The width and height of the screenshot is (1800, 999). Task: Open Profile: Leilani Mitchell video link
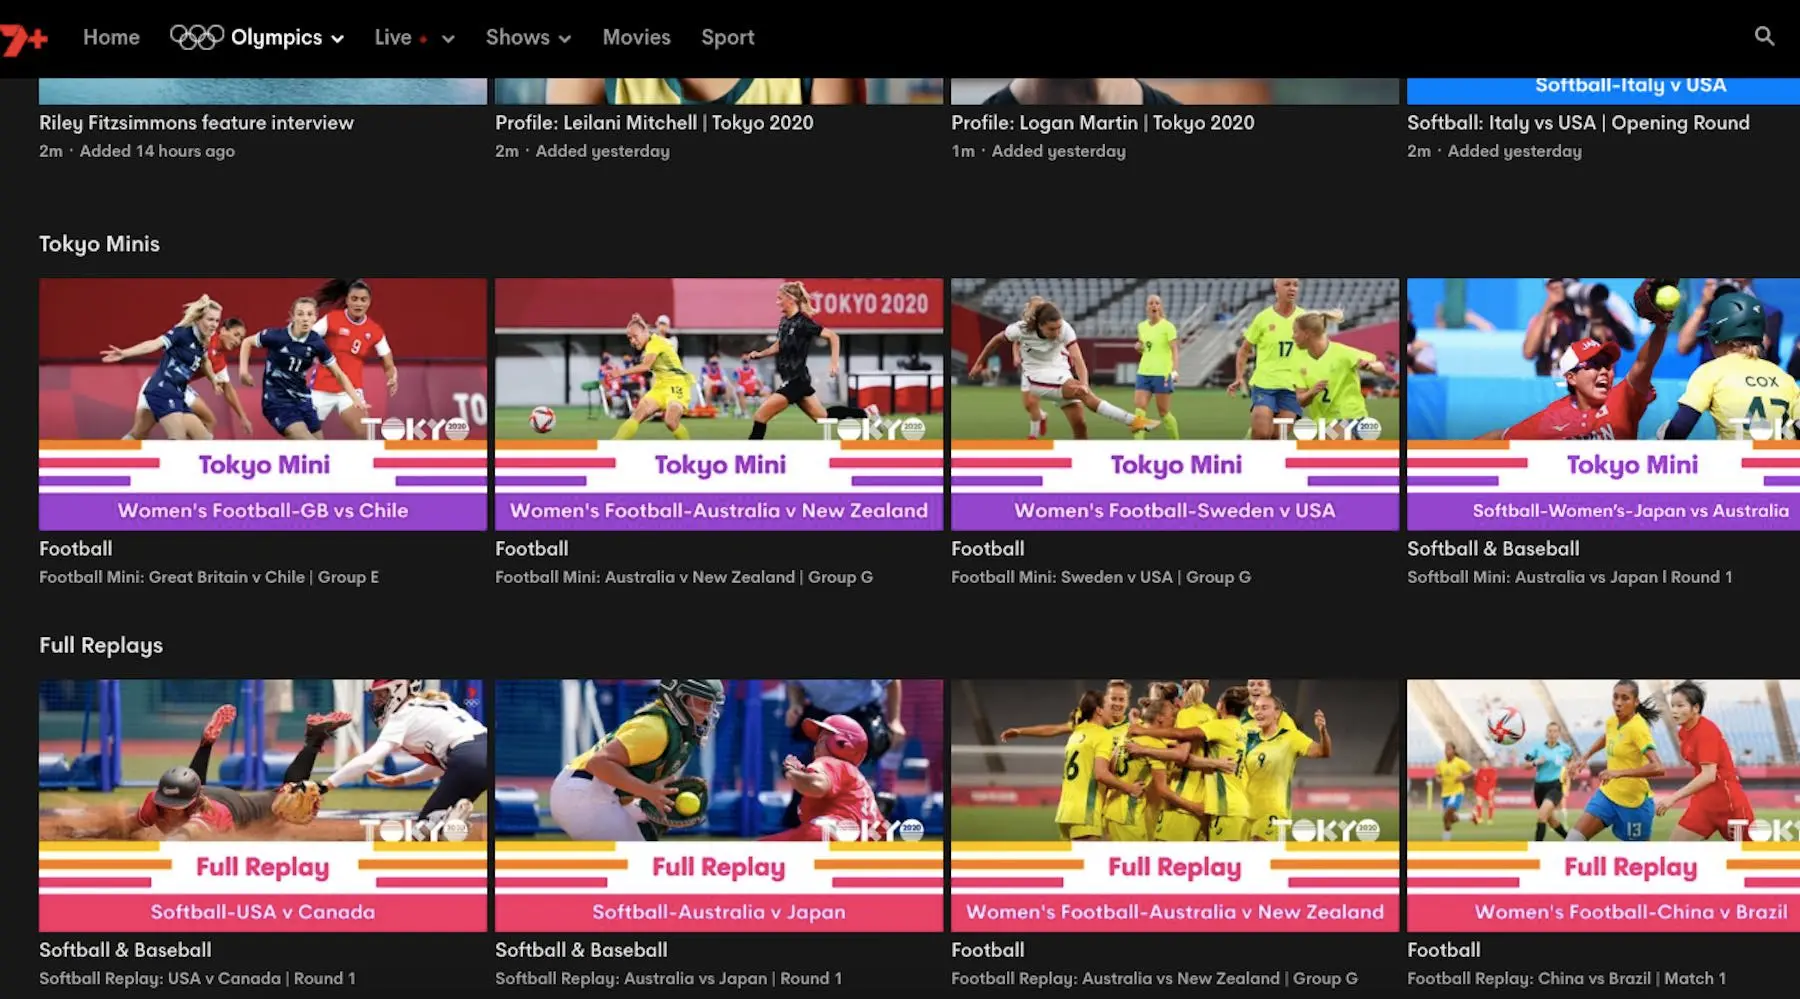654,123
